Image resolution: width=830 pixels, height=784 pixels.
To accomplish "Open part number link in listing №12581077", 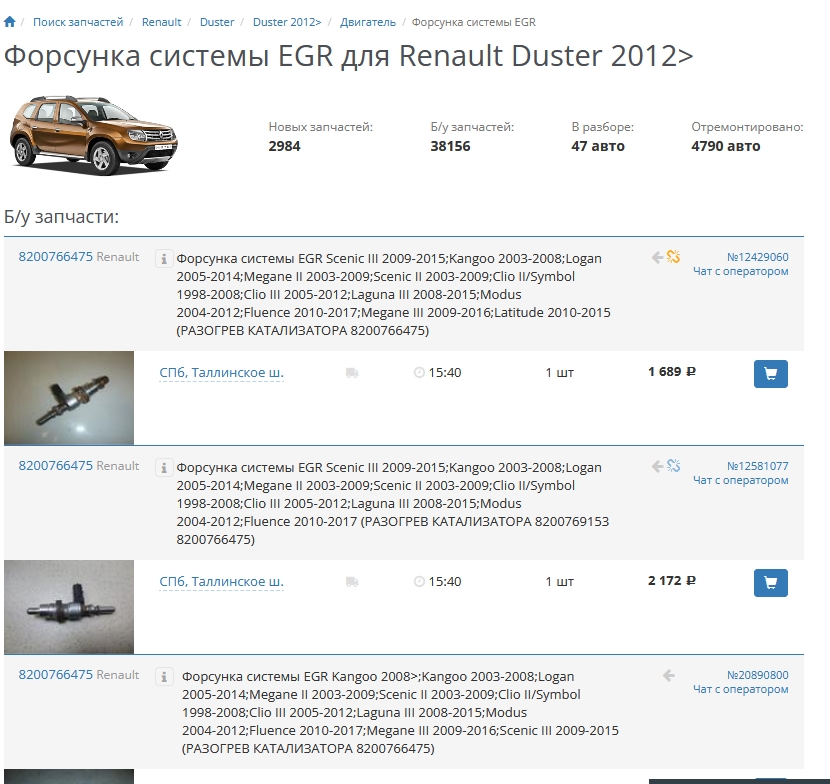I will point(56,466).
